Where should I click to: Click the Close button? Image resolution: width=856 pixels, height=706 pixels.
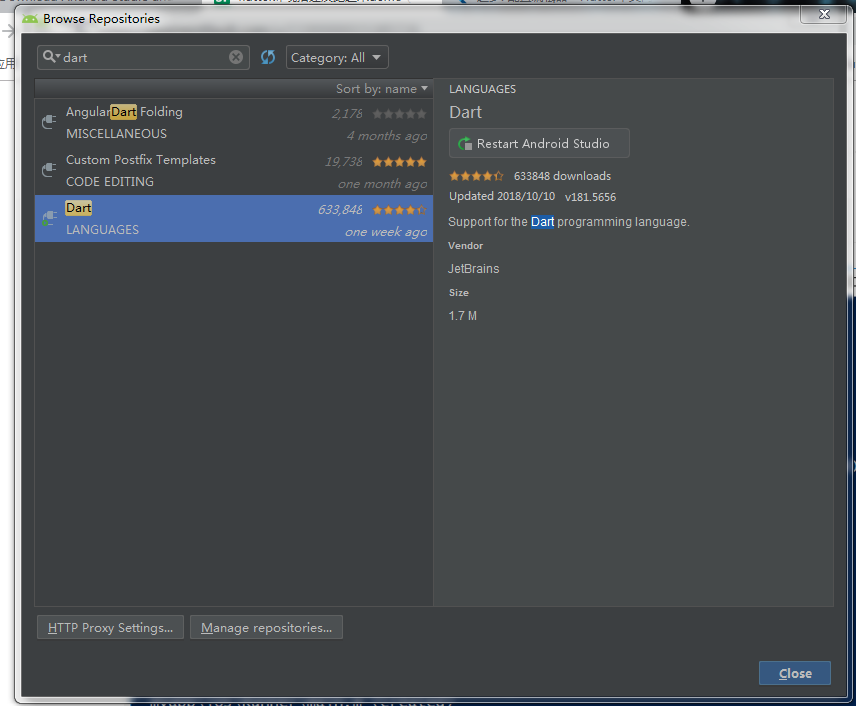tap(795, 673)
